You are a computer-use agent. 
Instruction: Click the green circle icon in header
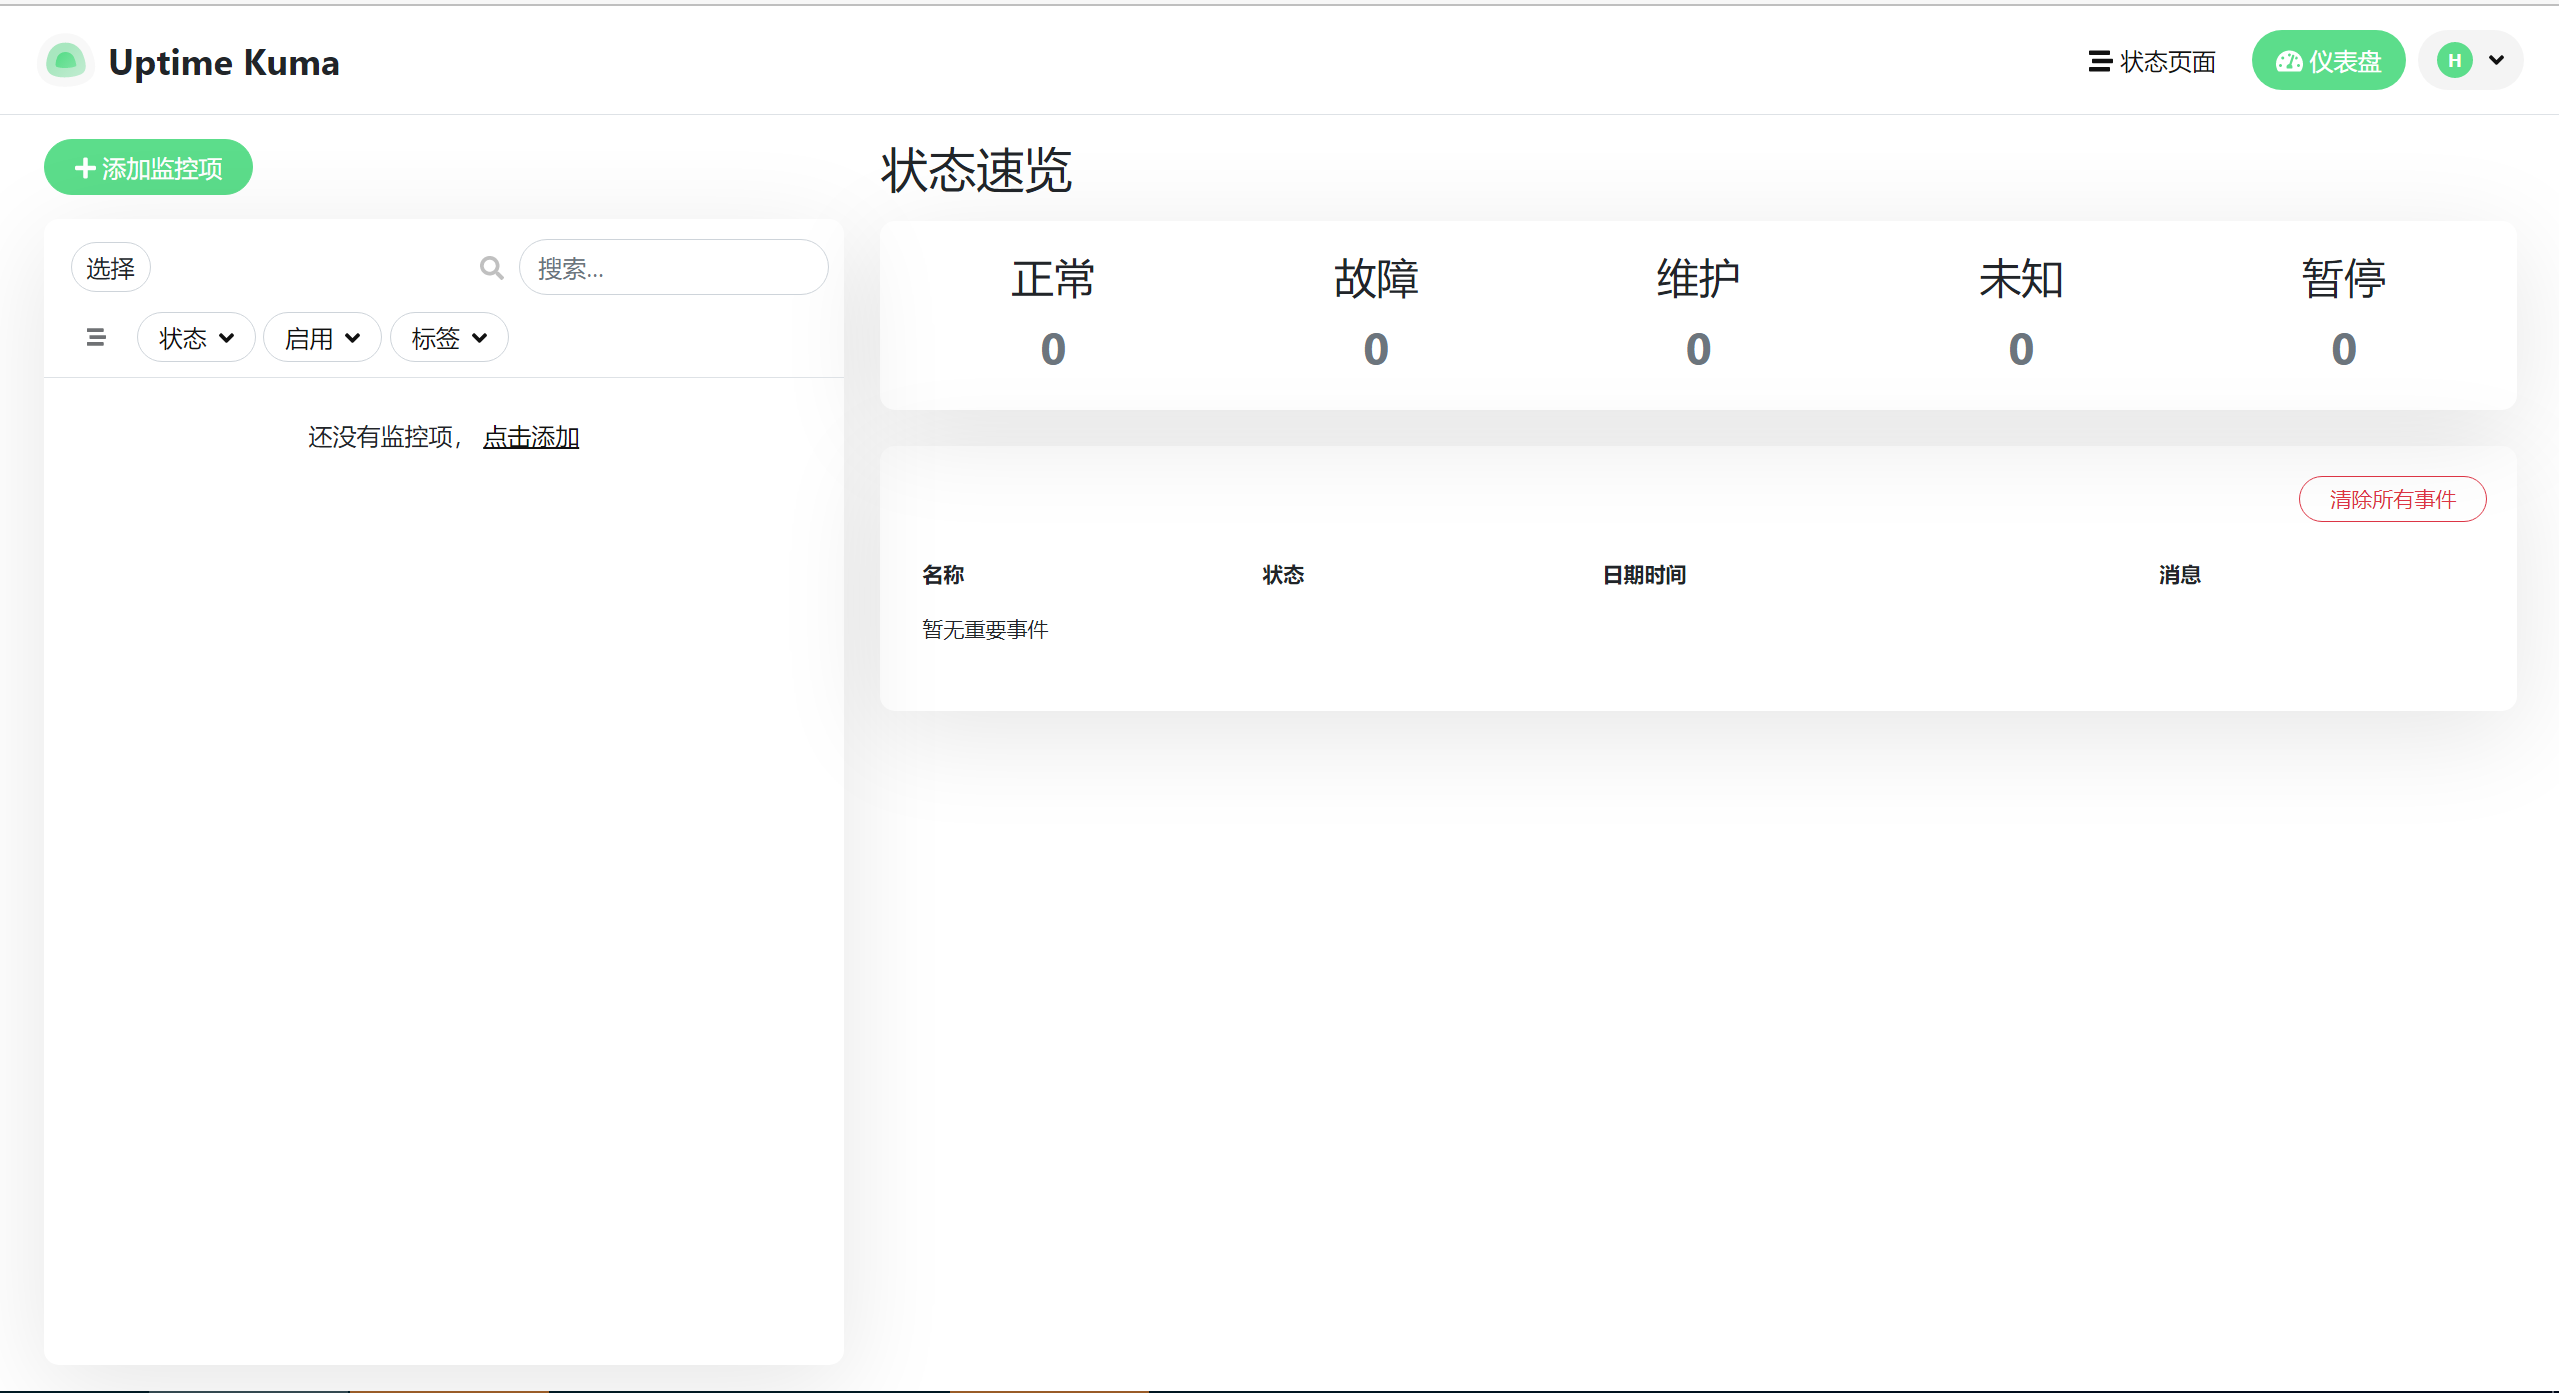coord(64,60)
